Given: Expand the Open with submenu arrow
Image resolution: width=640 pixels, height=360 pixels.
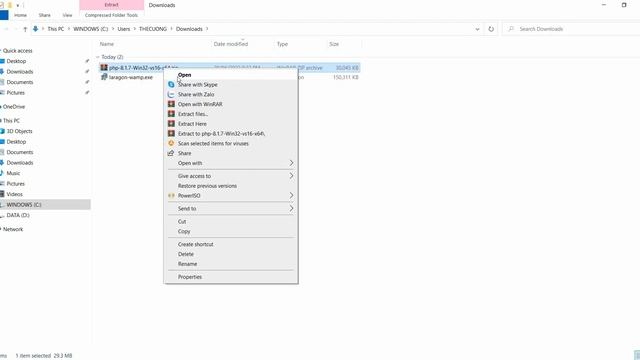Looking at the screenshot, I should [291, 163].
